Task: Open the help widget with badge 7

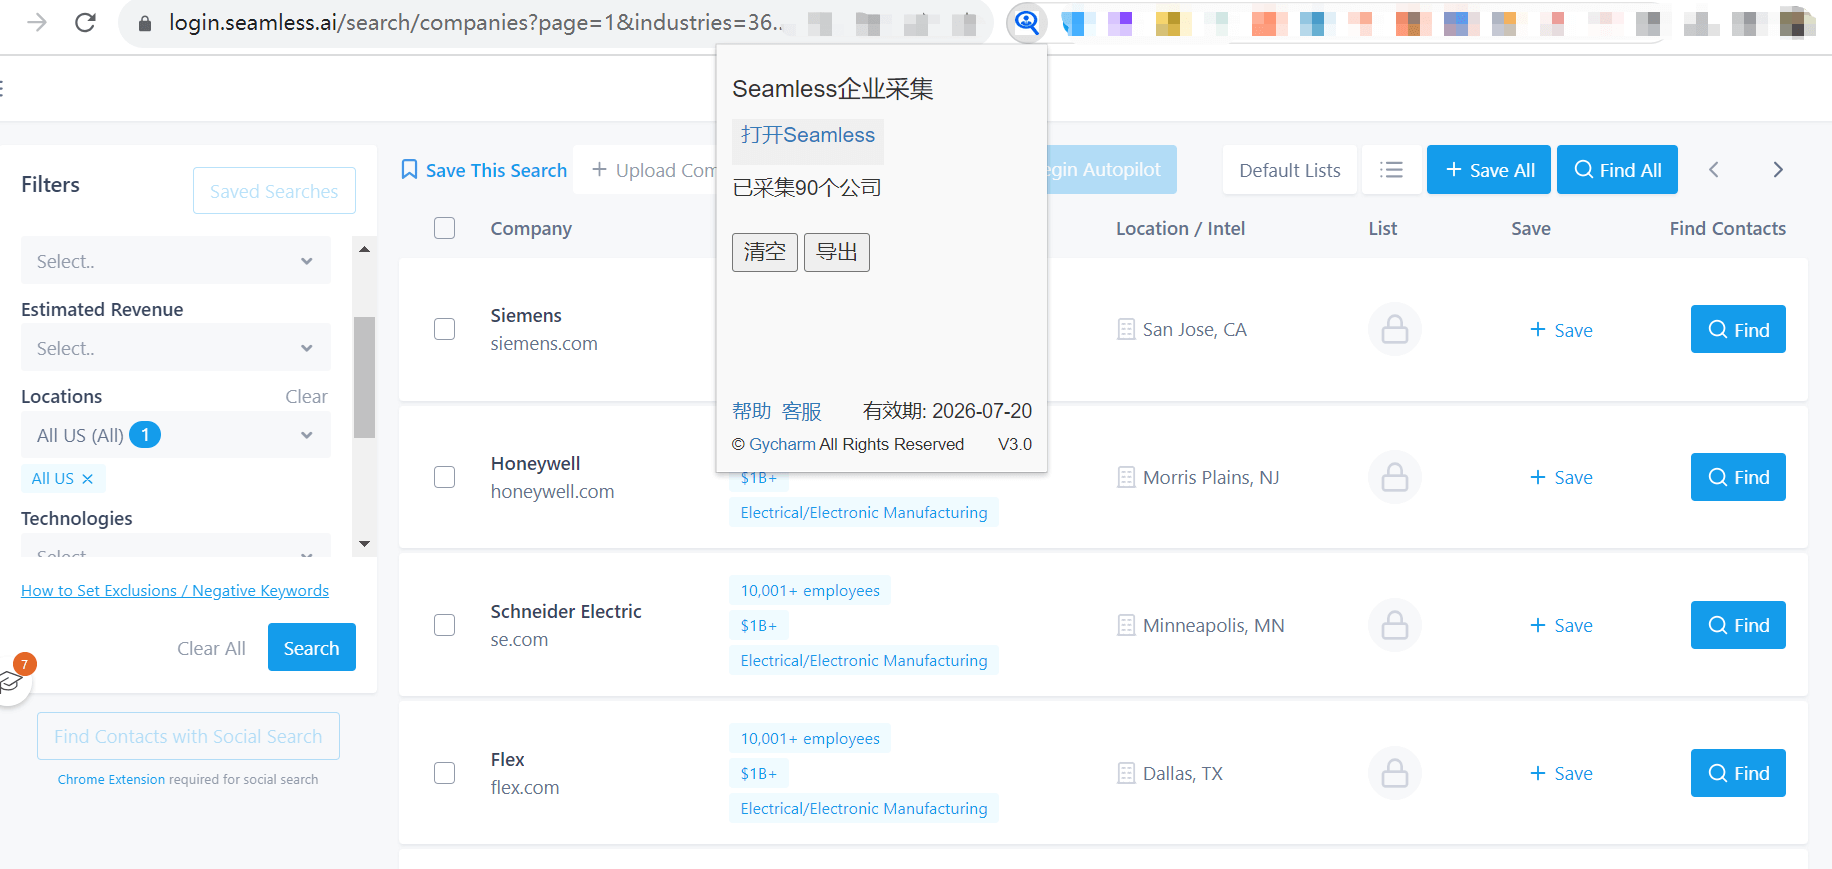Action: (x=12, y=680)
